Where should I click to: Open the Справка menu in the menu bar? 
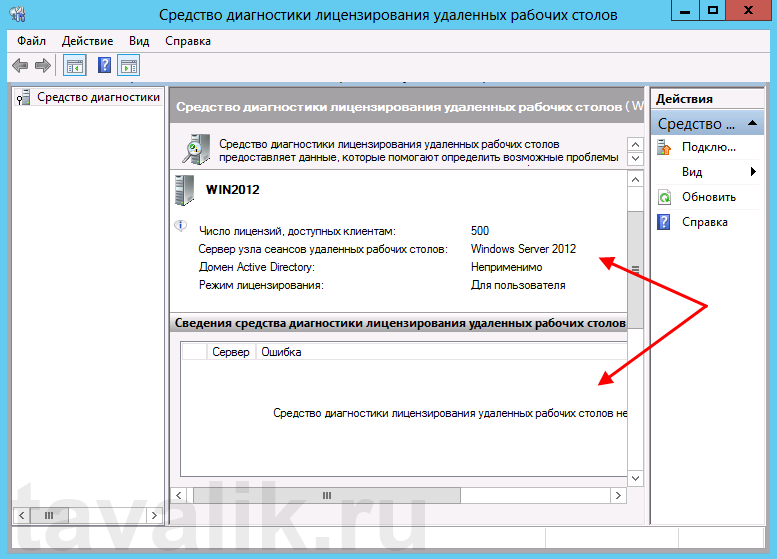point(187,41)
